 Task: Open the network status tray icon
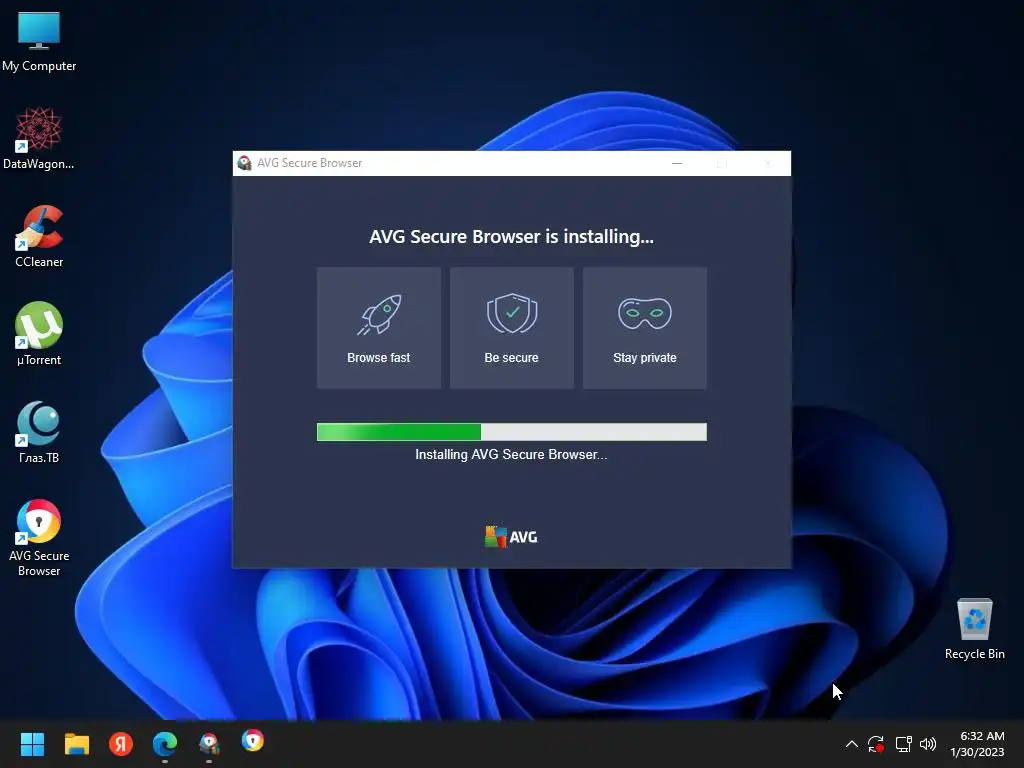[903, 744]
